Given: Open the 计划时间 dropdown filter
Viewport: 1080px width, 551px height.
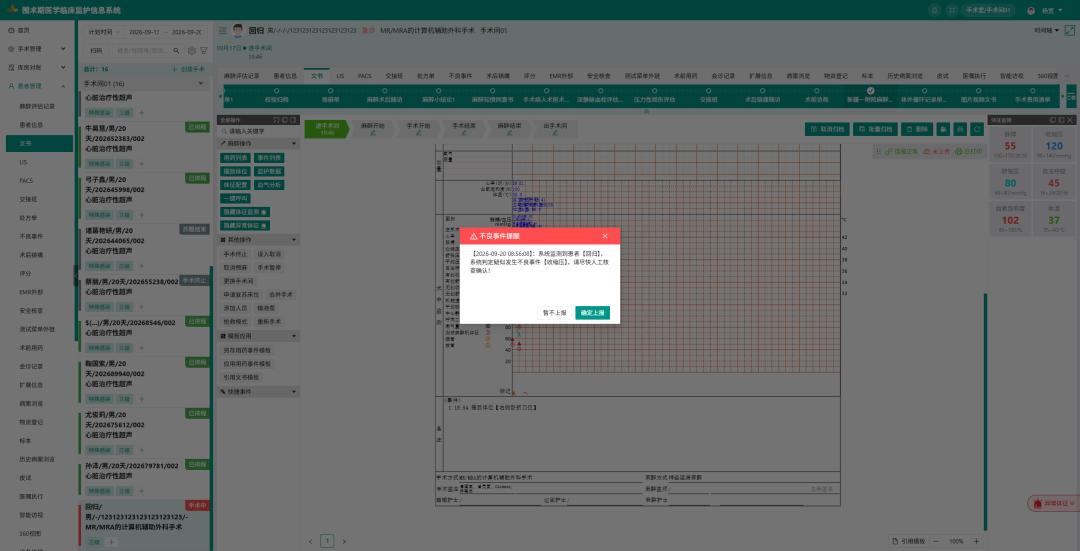Looking at the screenshot, I should [x=103, y=32].
